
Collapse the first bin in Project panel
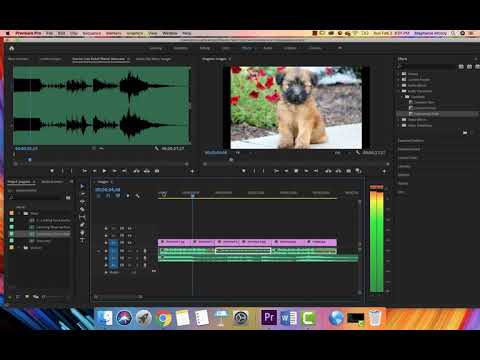[x=19, y=213]
